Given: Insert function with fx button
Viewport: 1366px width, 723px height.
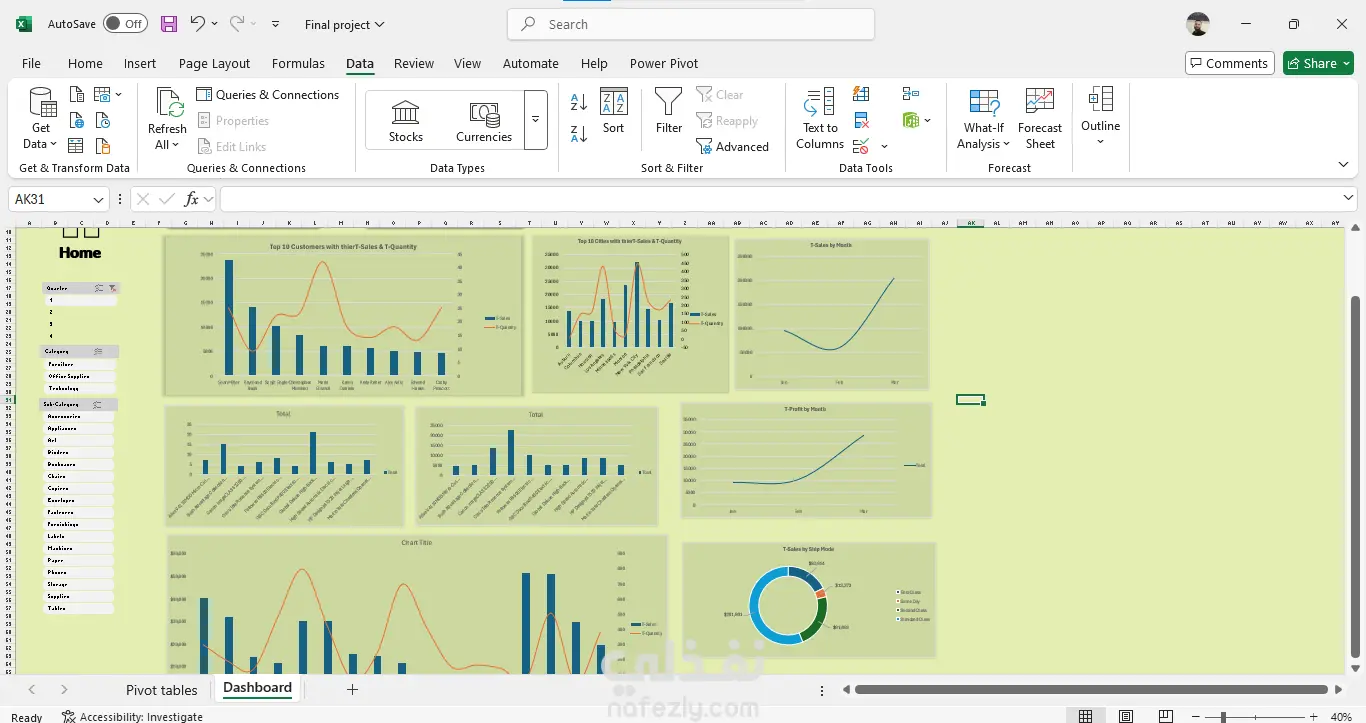Looking at the screenshot, I should [192, 199].
